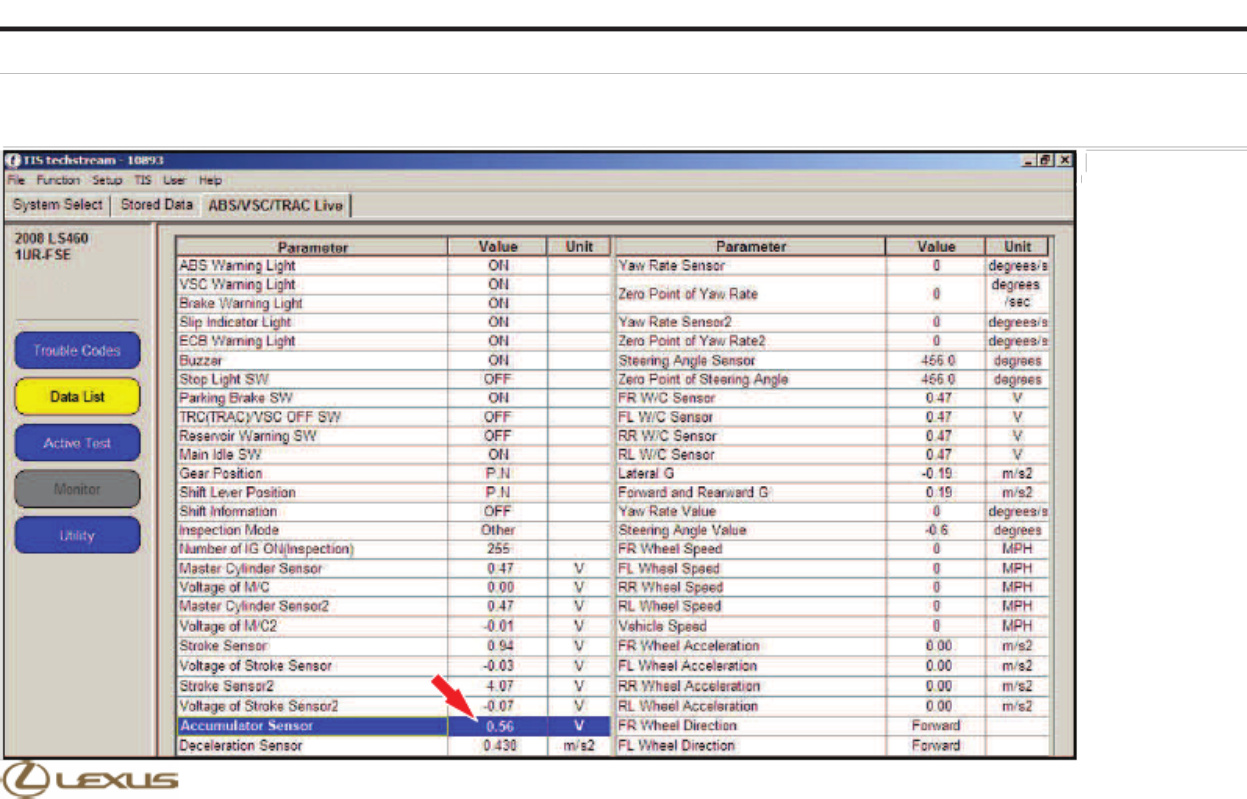Select the Voltage of Stroke Sensor2 parameter
Screen dimensions: 1247x799
[x=258, y=706]
